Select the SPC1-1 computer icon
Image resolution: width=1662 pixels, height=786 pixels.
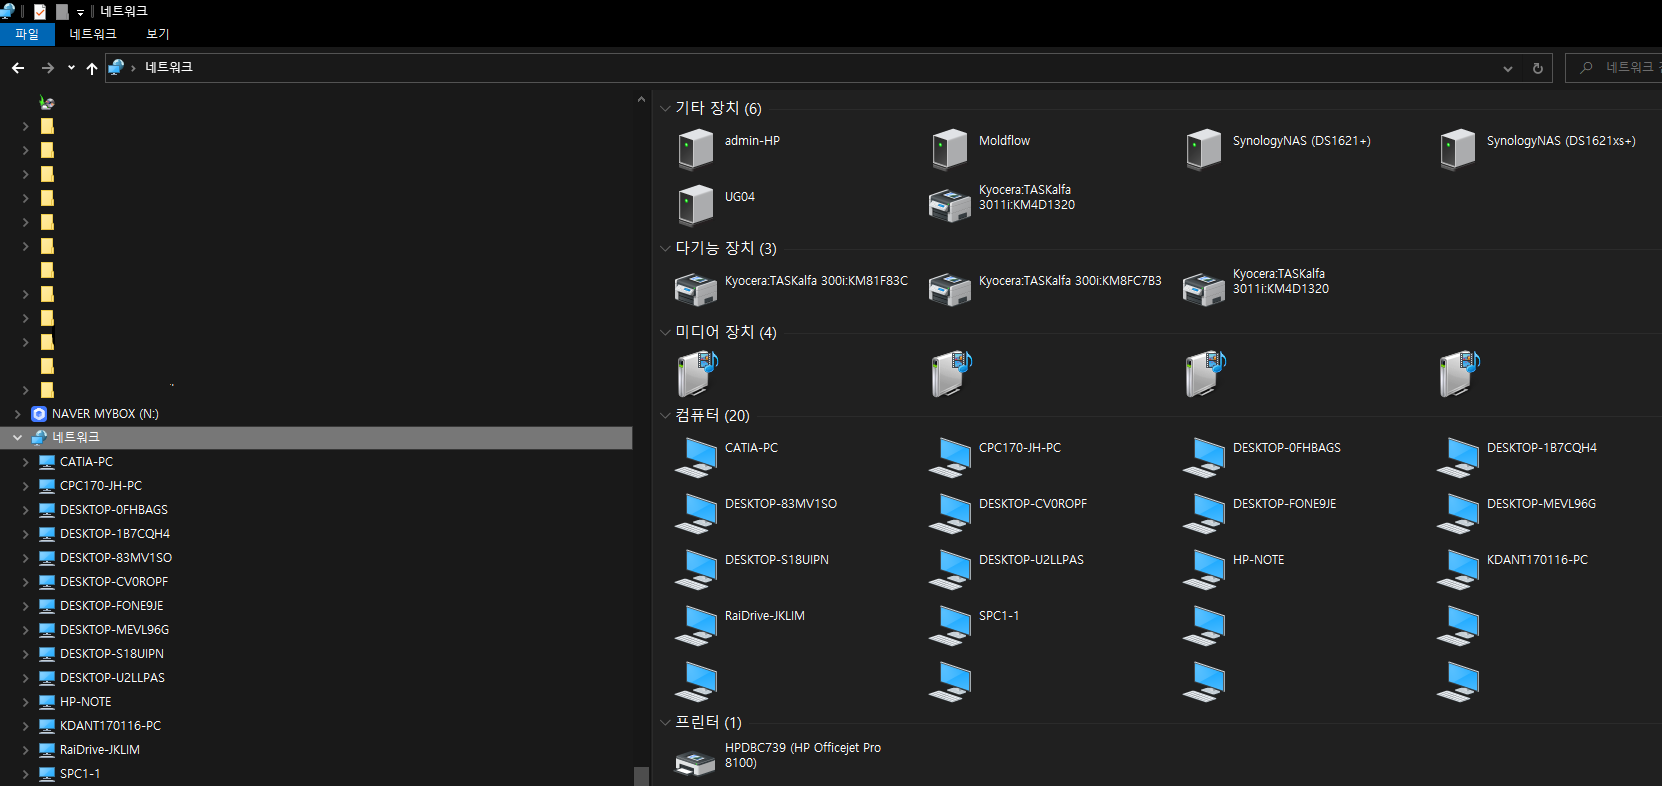click(950, 625)
